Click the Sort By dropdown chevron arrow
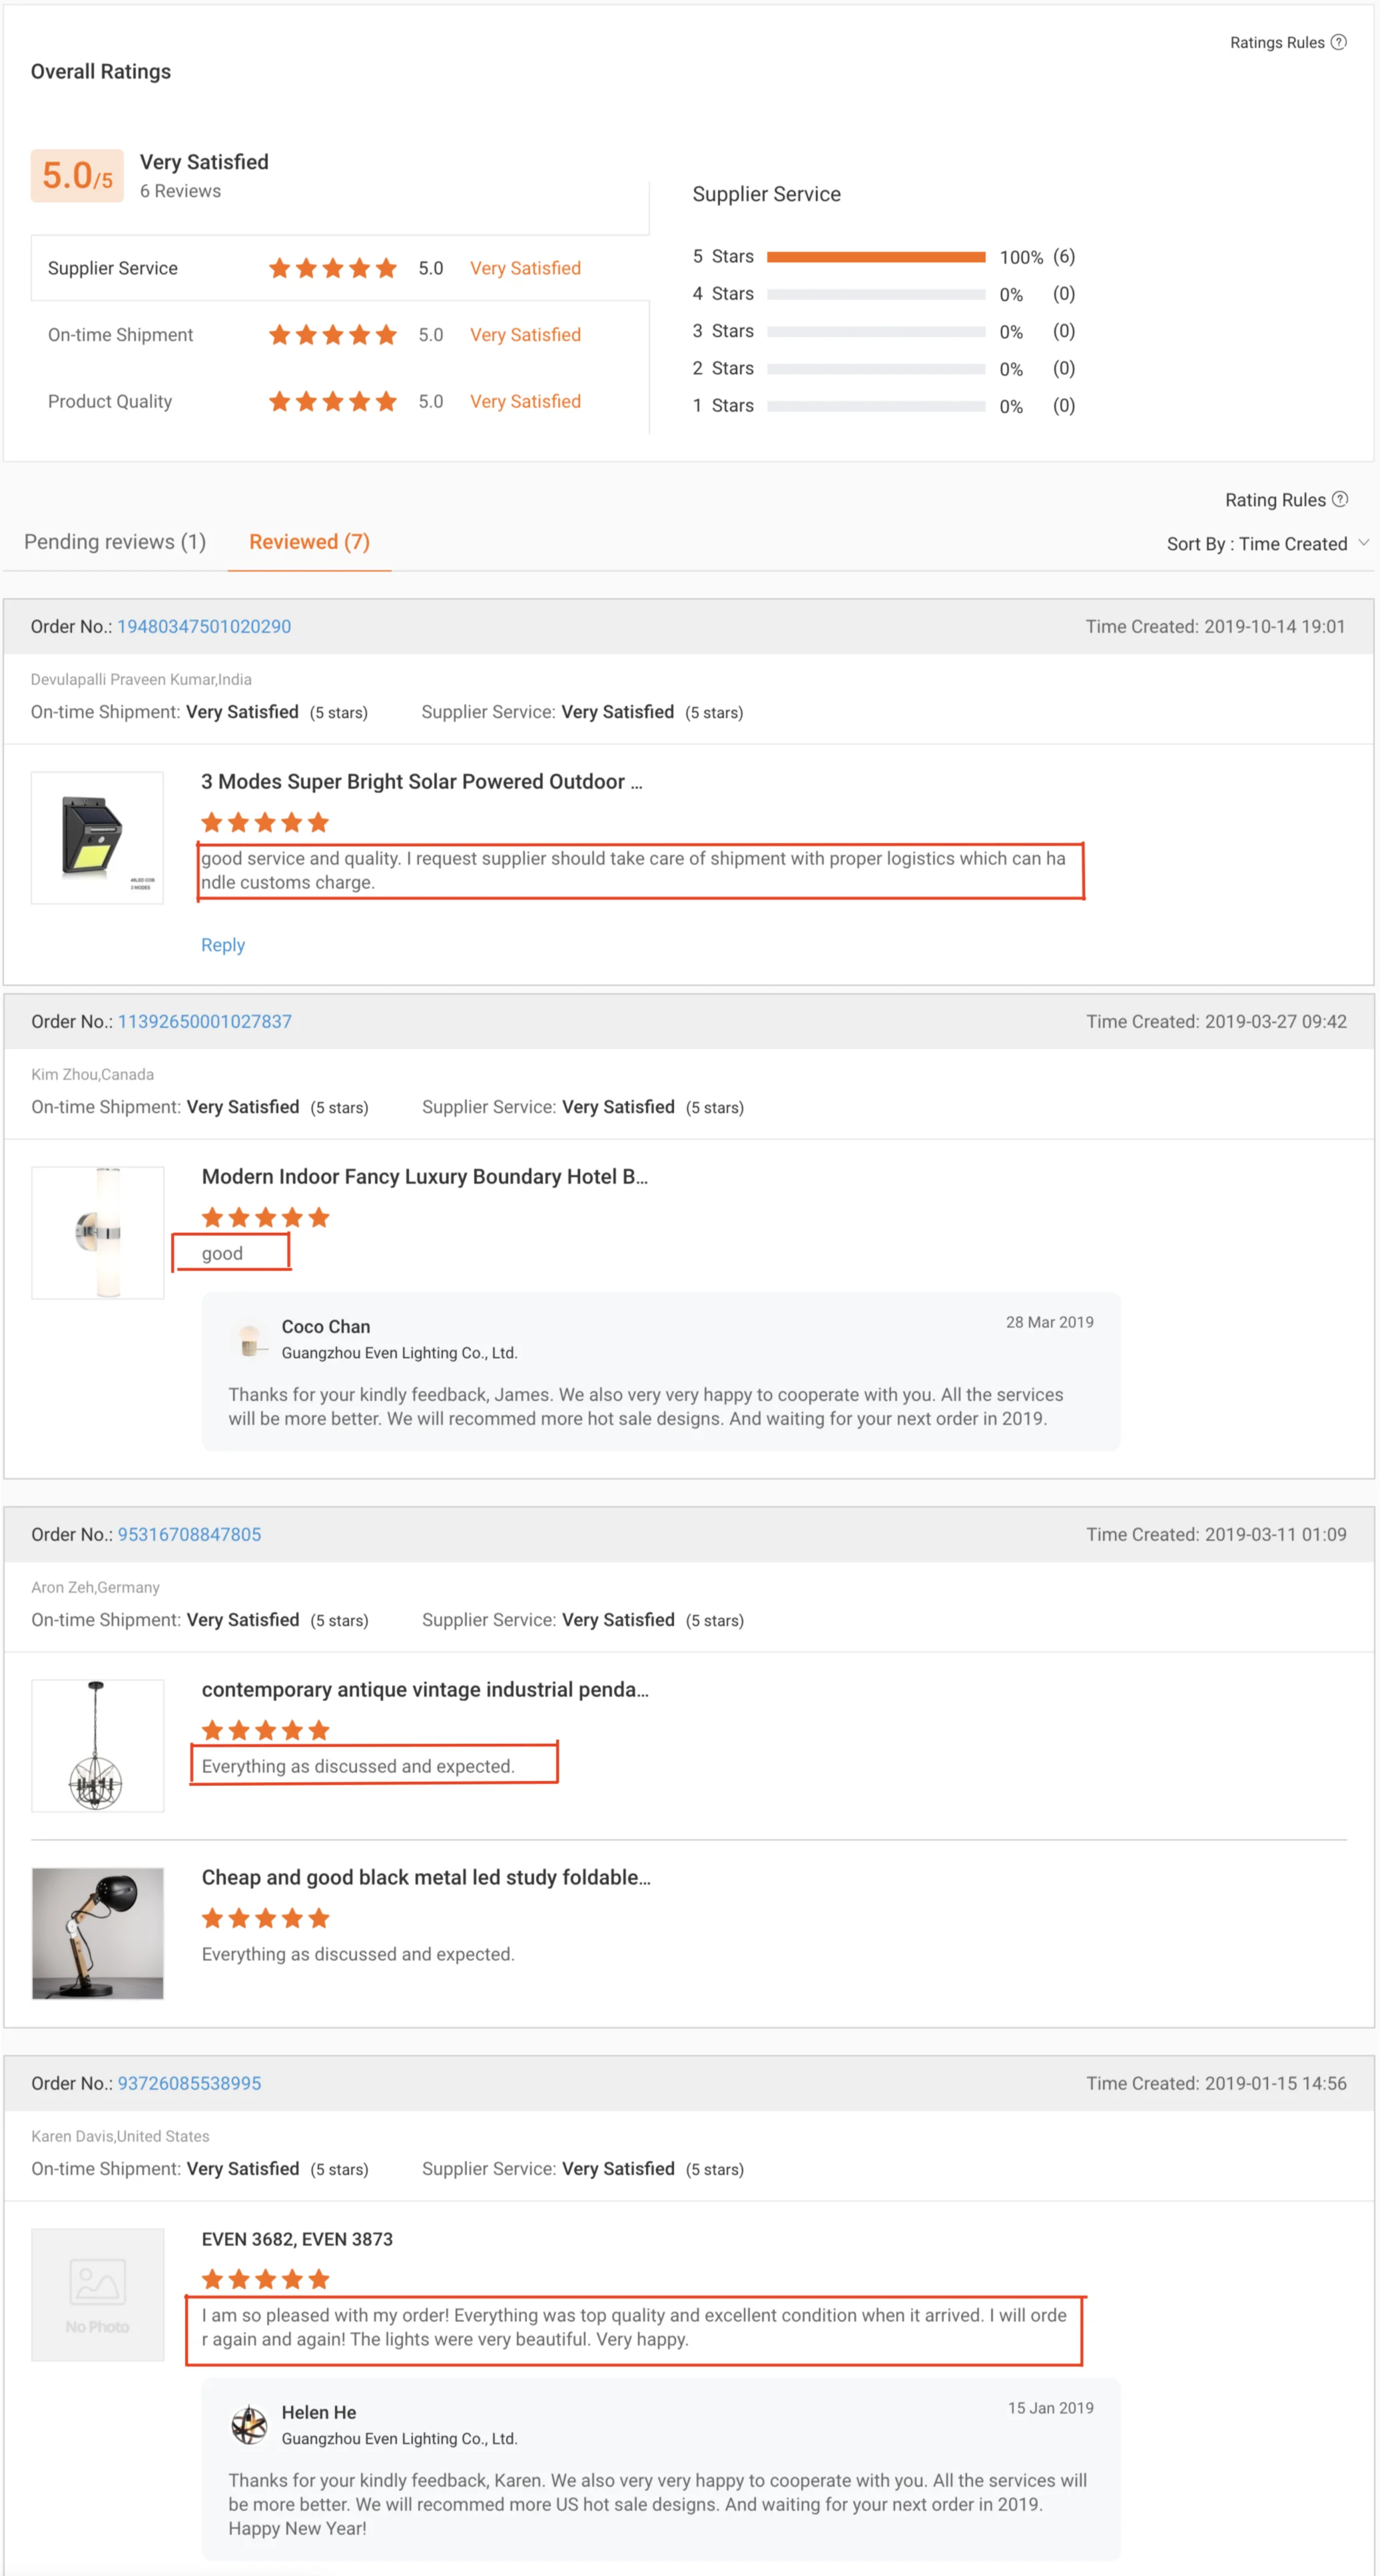This screenshot has width=1380, height=2576. [x=1363, y=543]
